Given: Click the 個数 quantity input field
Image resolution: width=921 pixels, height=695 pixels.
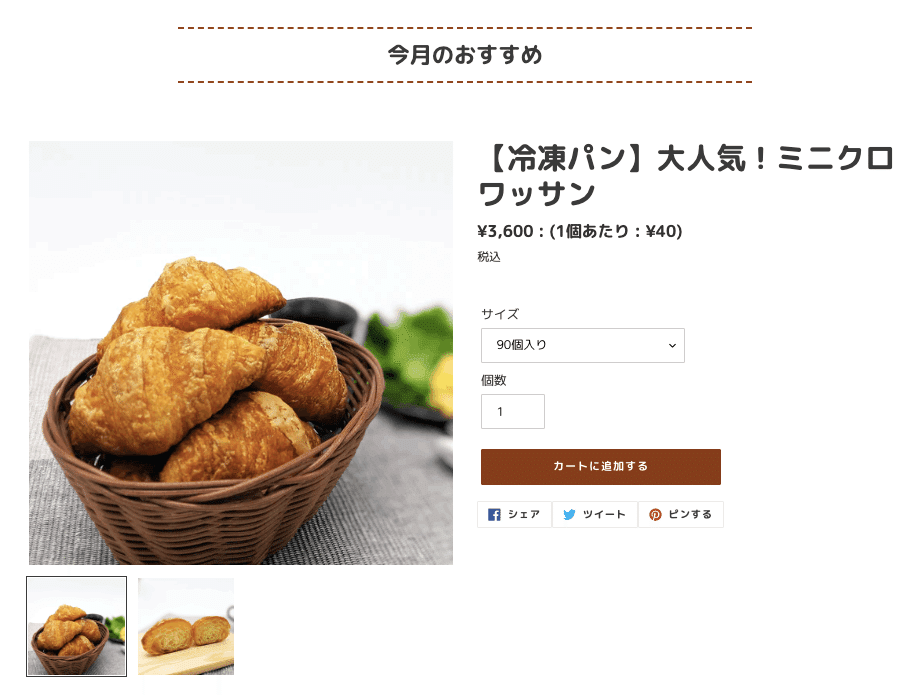Looking at the screenshot, I should (x=513, y=411).
